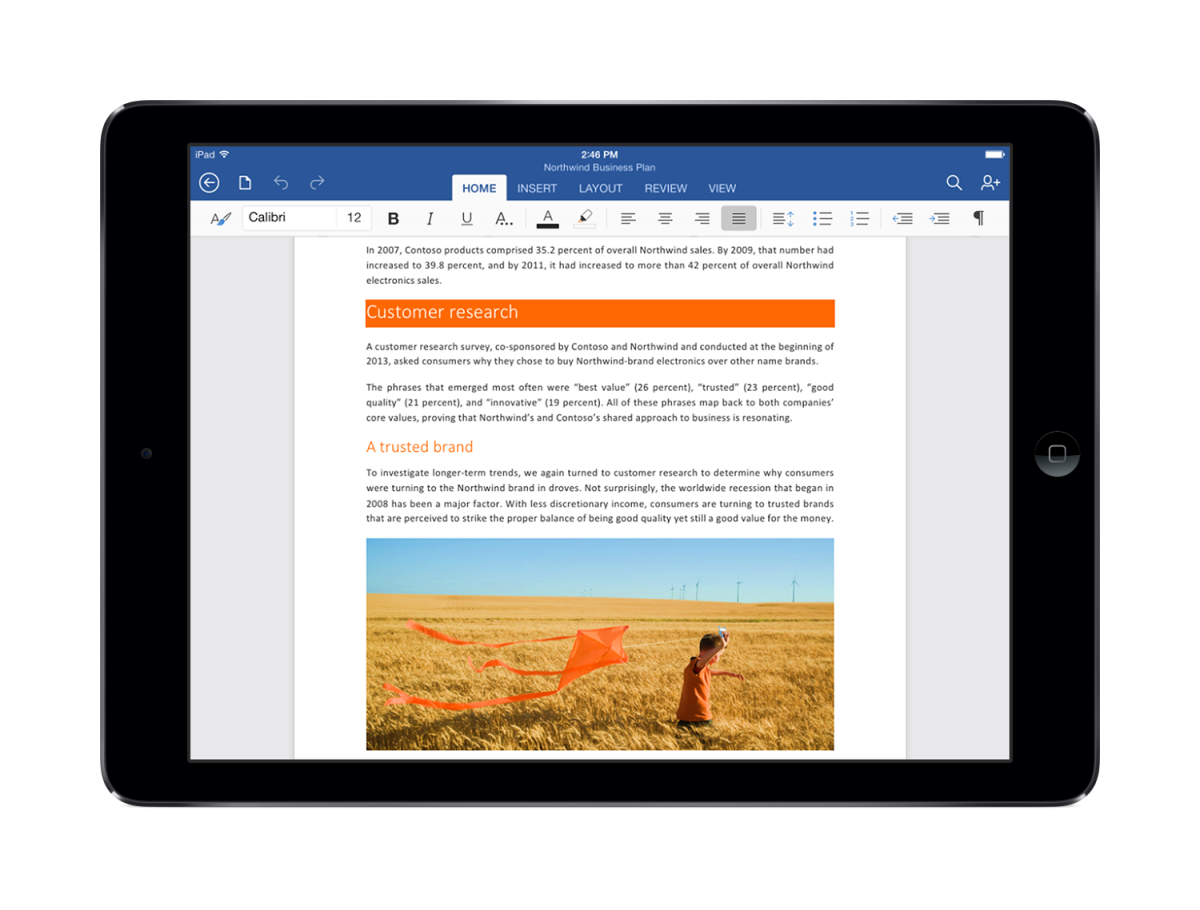Decrease paragraph indentation
The width and height of the screenshot is (1200, 910).
click(902, 218)
